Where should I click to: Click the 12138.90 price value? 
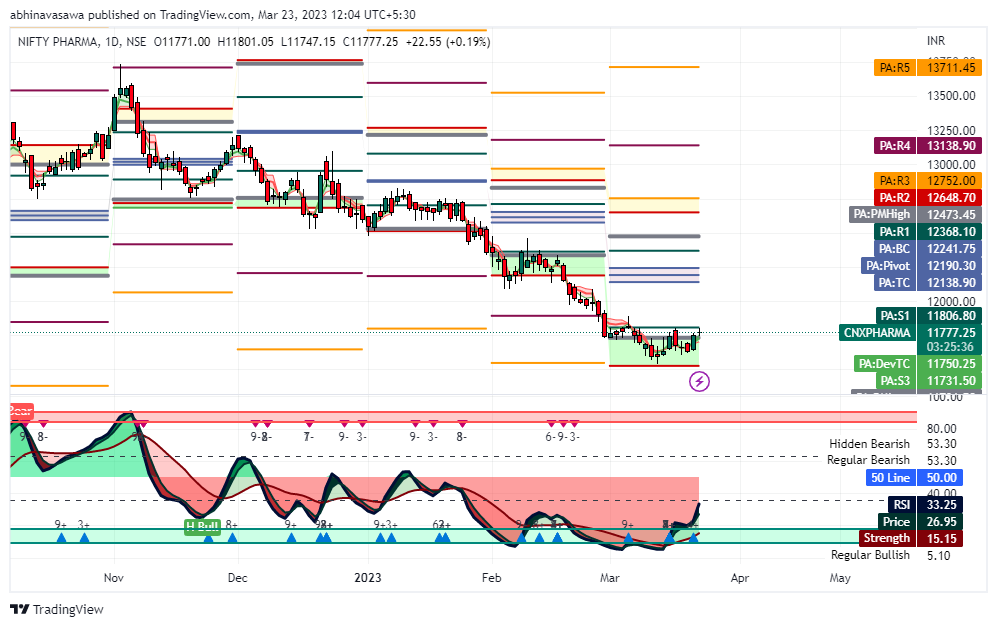pos(951,282)
